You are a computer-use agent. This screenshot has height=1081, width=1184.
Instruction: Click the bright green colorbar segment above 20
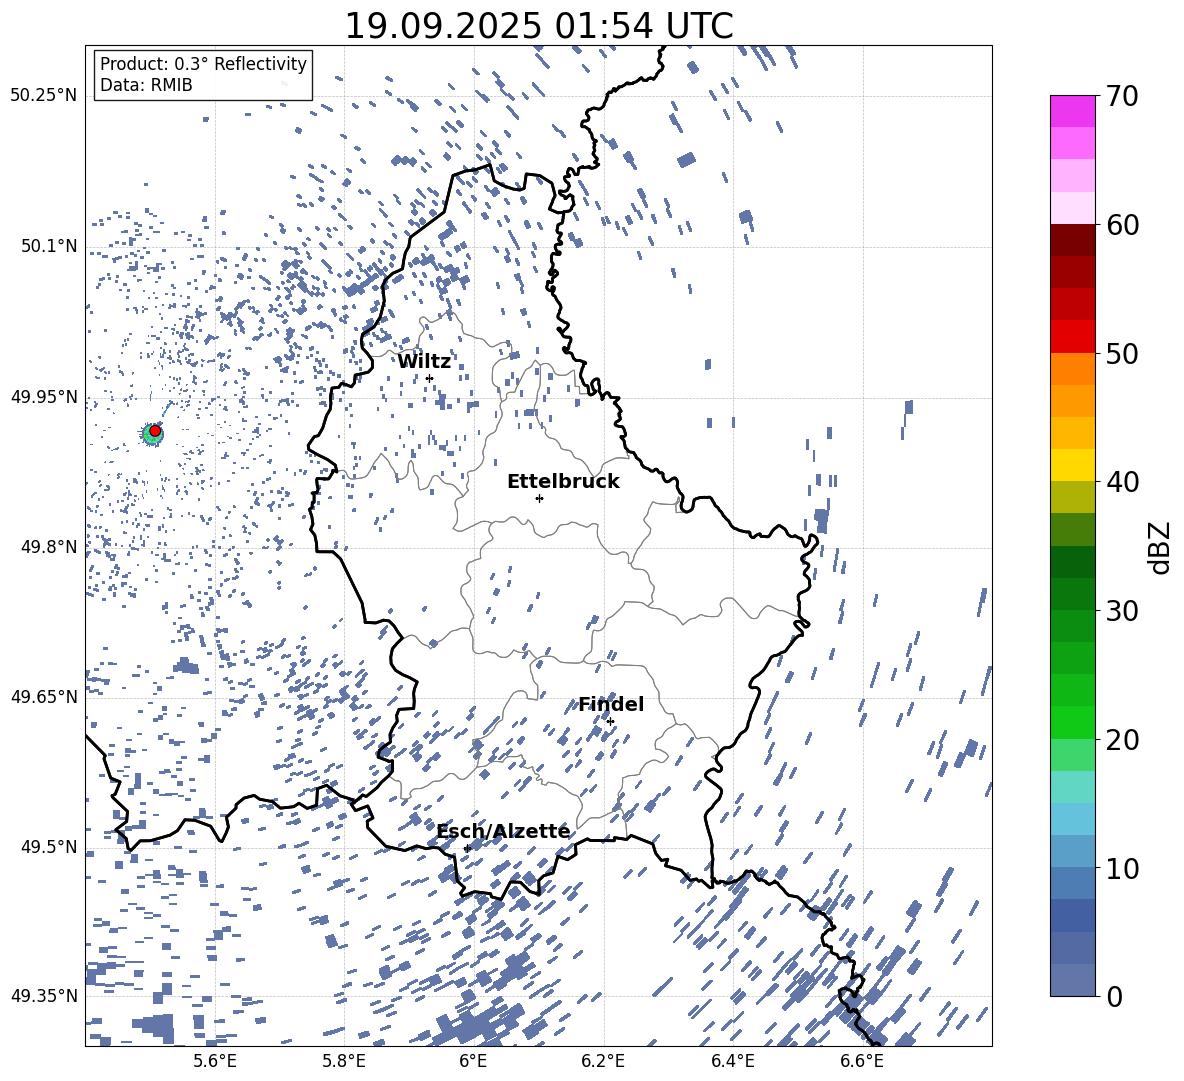[1072, 722]
